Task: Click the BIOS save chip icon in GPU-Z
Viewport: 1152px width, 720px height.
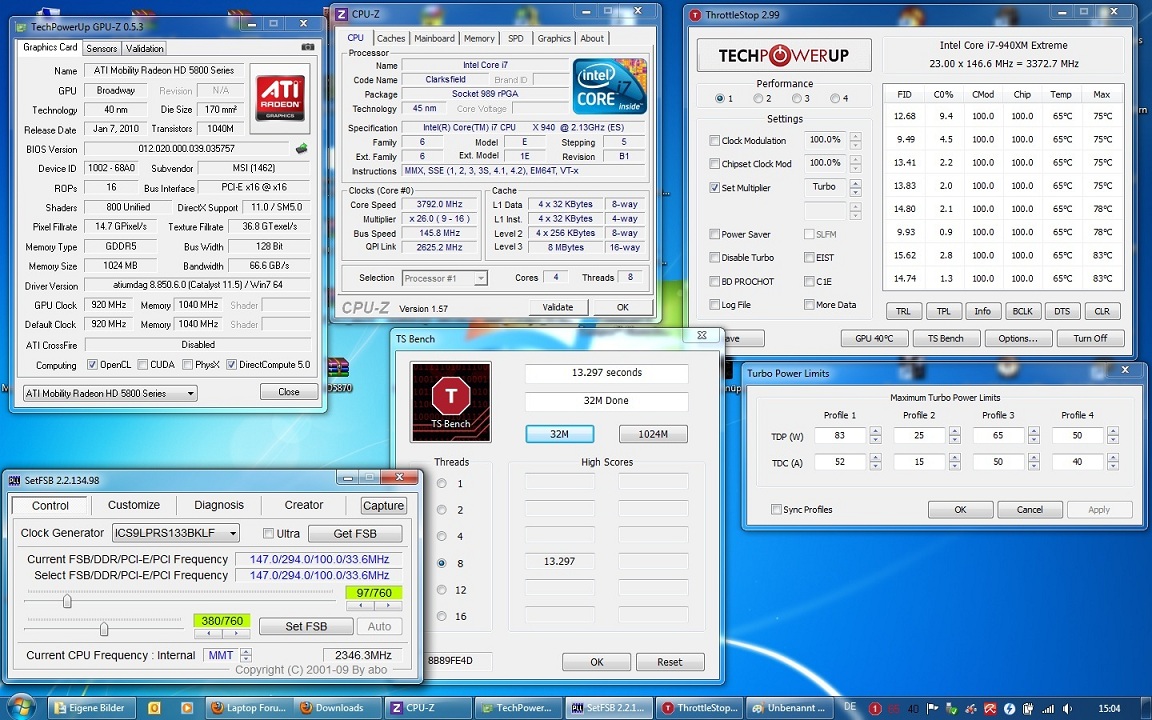Action: (x=301, y=148)
